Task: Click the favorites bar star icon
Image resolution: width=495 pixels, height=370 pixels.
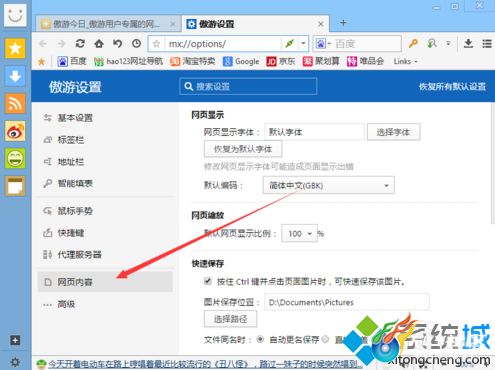Action: point(42,62)
